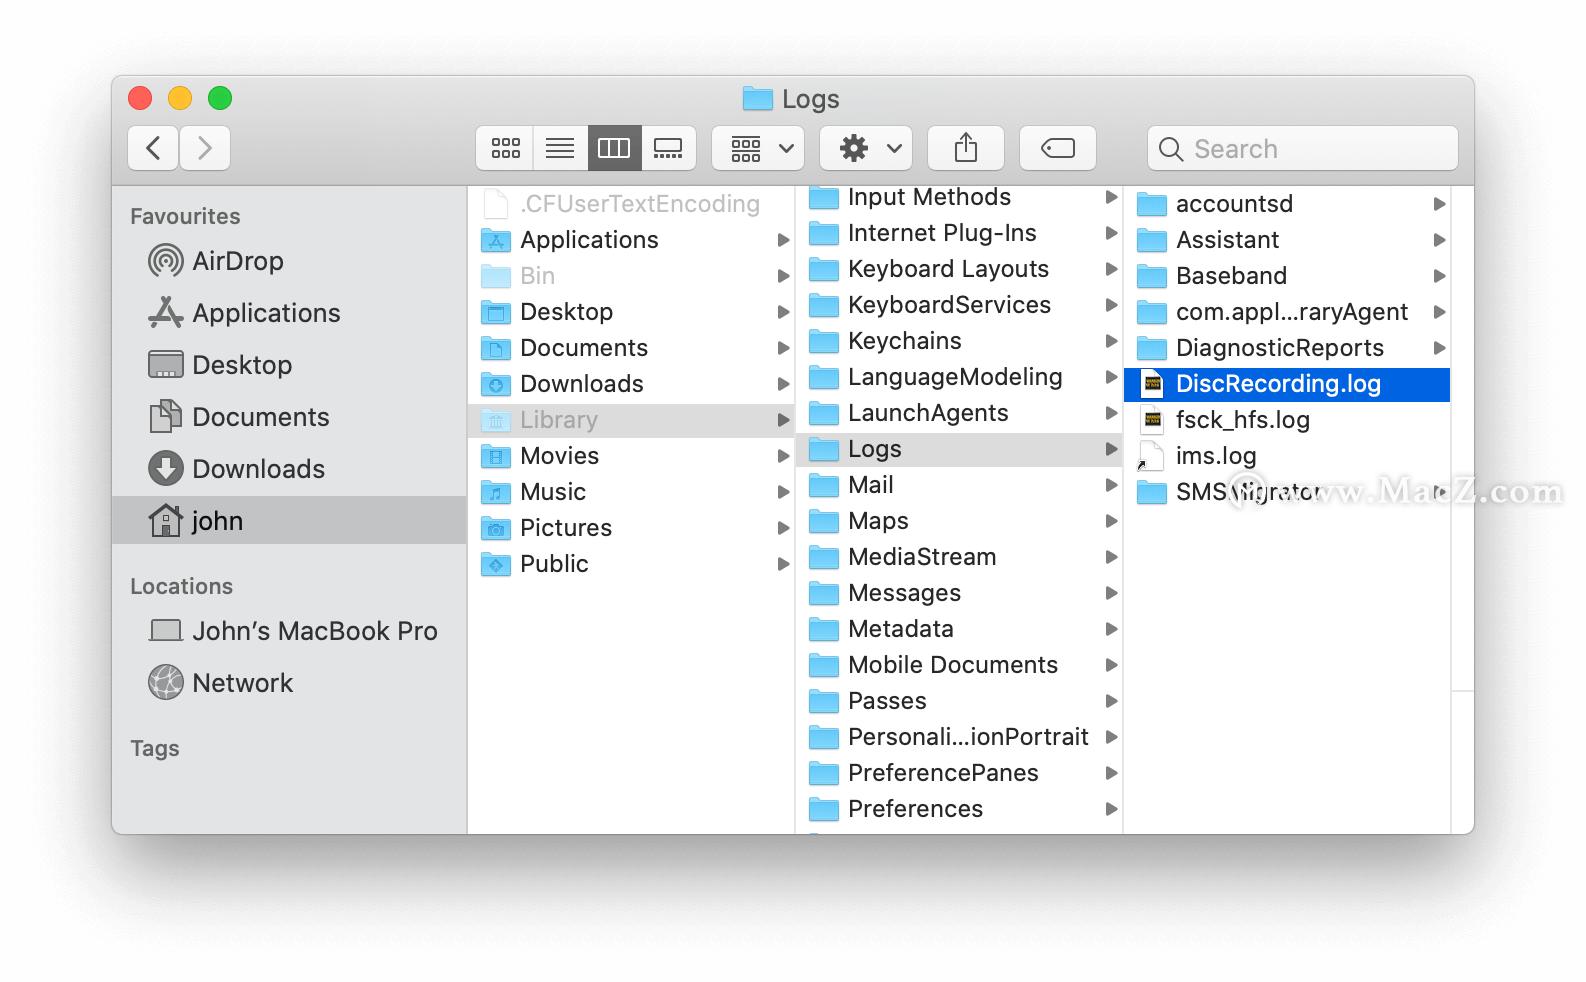Open the group-by arrangement dropdown
The image size is (1586, 982).
point(758,148)
